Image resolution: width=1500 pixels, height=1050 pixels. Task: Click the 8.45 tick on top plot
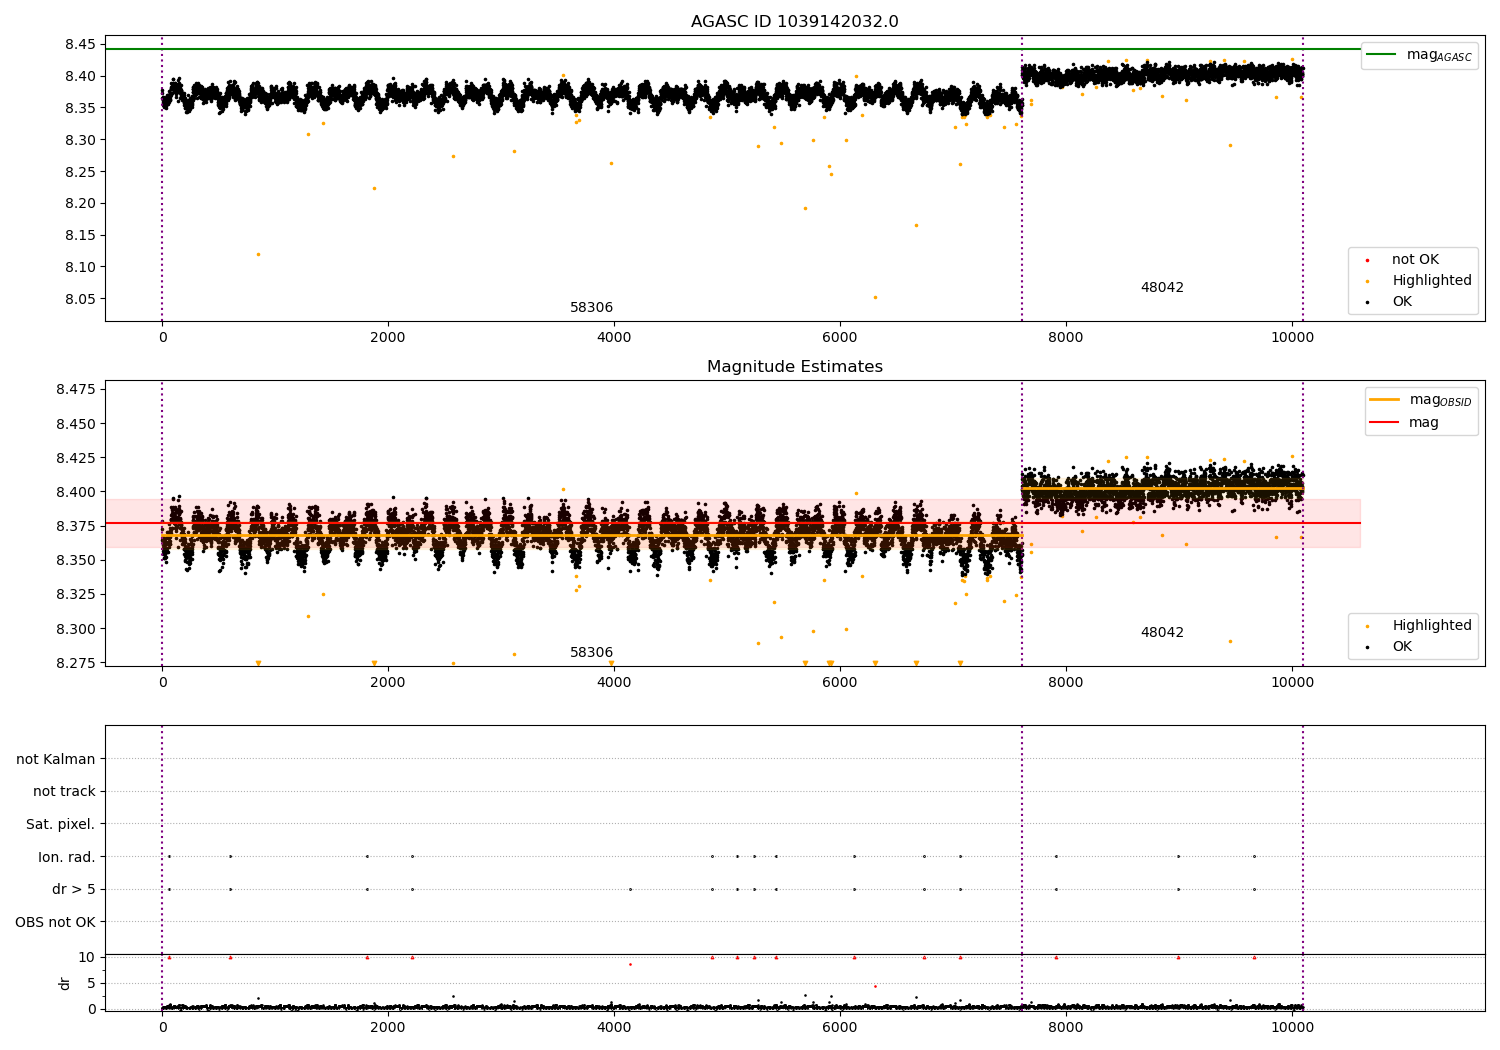(80, 44)
